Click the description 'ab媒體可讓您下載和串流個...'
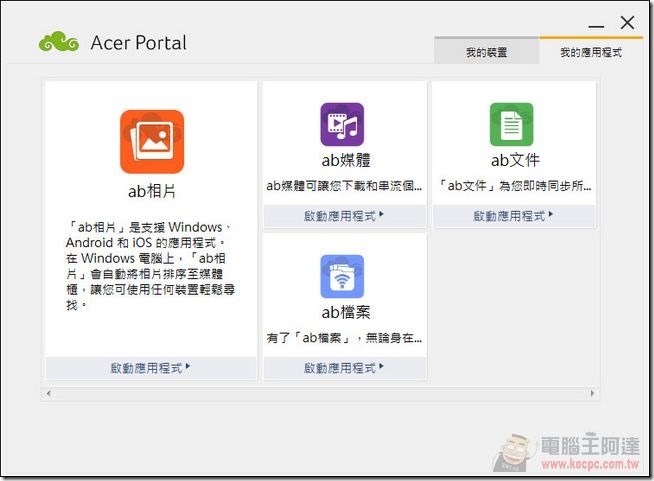This screenshot has width=654, height=481. [x=344, y=186]
